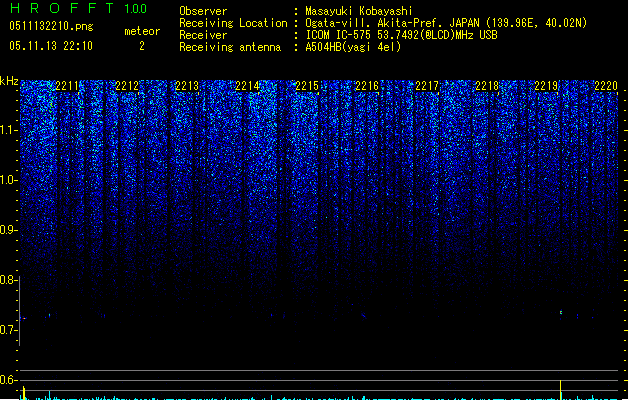
Task: Click the bright meteor echo spot below 2219
Action: pos(561,312)
